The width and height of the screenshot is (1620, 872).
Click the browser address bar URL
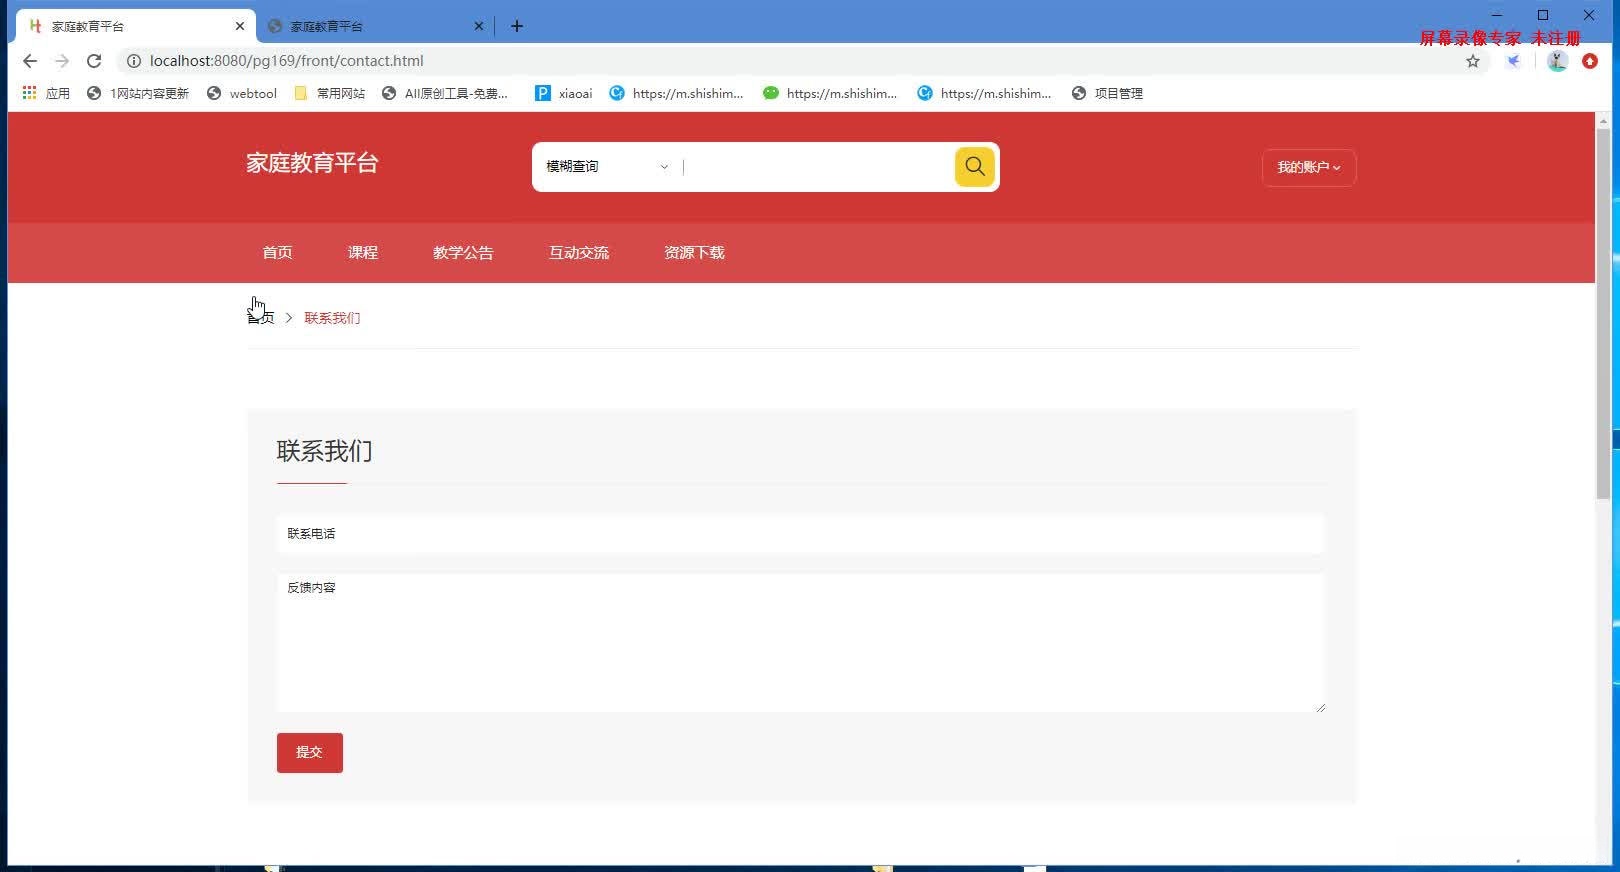click(287, 61)
